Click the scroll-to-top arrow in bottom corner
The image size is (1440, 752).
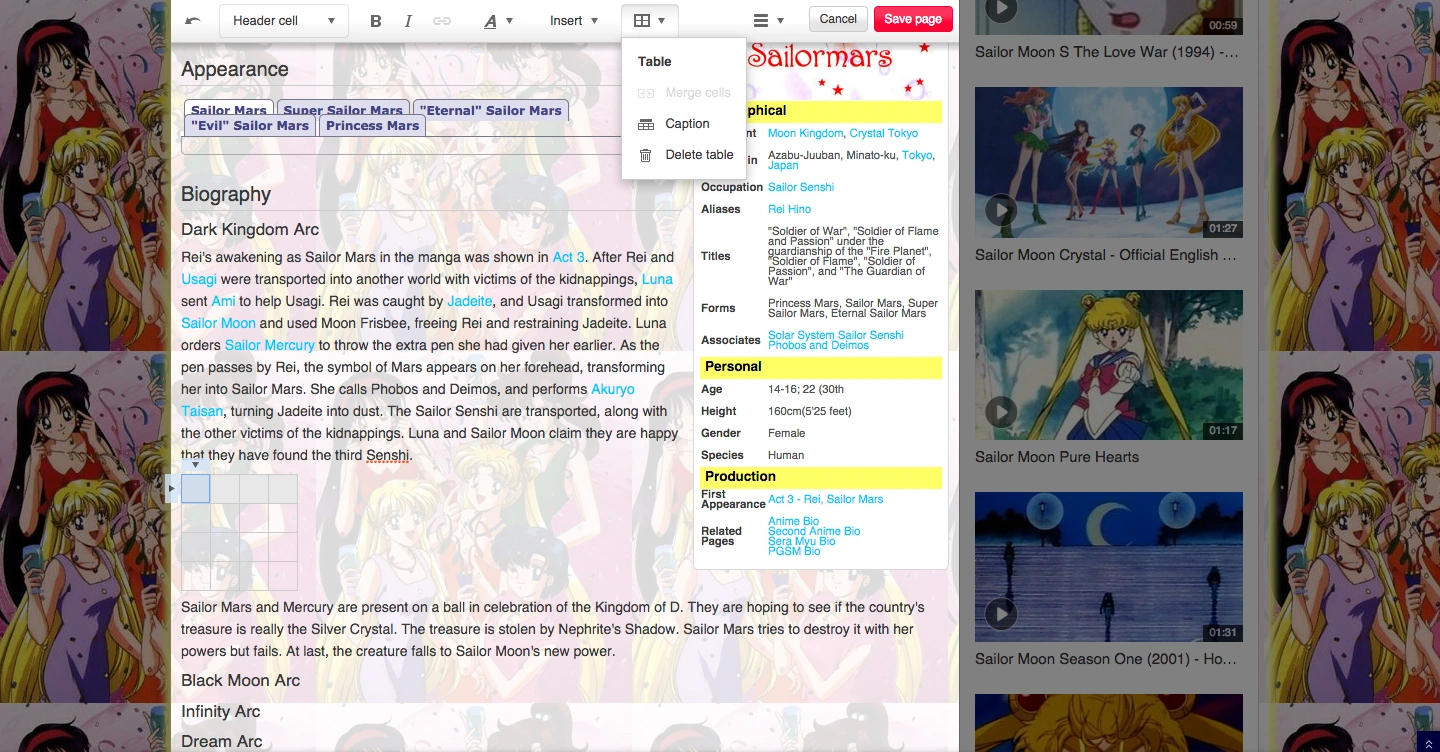[x=1428, y=741]
